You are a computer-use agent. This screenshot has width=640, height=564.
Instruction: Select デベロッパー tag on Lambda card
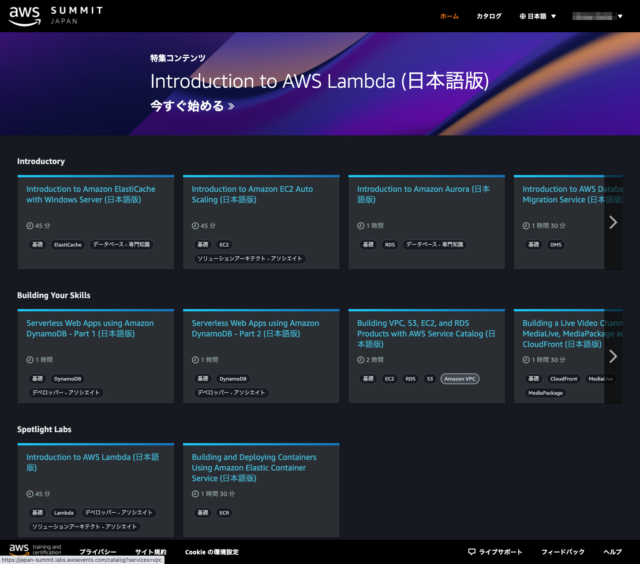point(119,513)
